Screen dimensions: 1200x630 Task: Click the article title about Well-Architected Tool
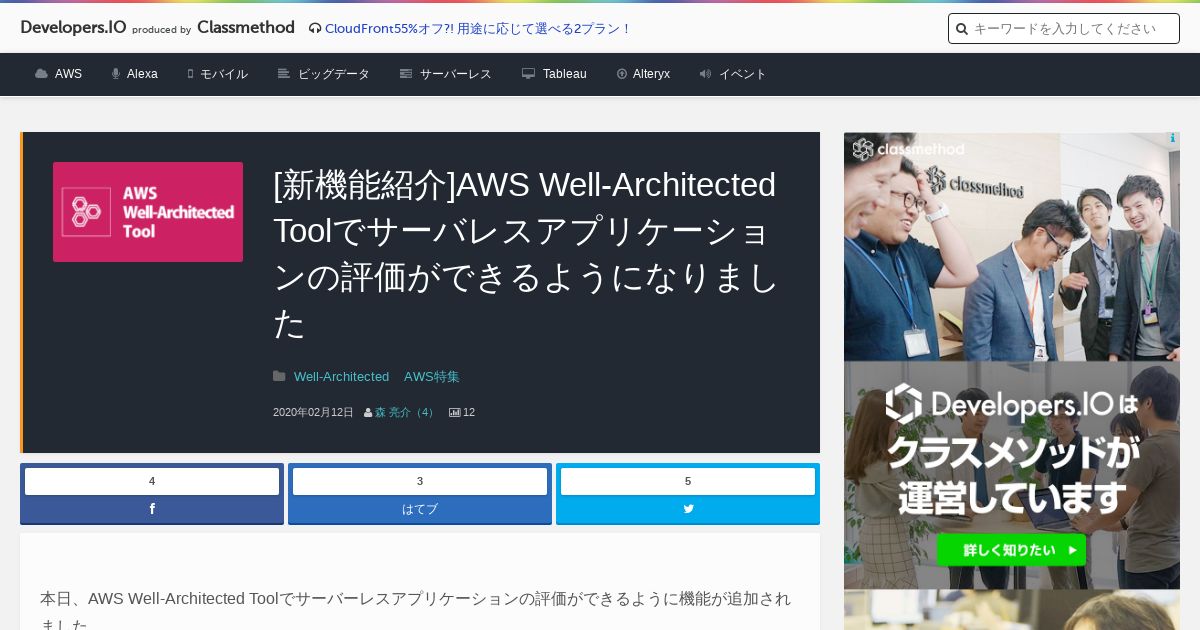(x=525, y=254)
